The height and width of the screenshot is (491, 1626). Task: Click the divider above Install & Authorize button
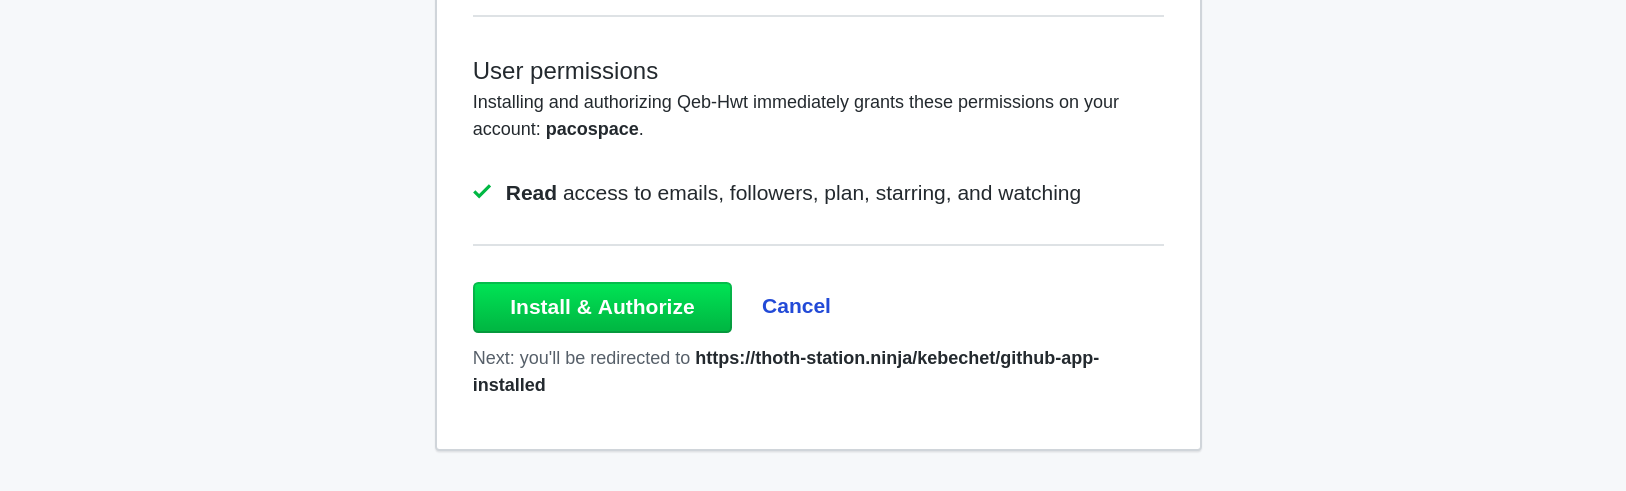818,245
